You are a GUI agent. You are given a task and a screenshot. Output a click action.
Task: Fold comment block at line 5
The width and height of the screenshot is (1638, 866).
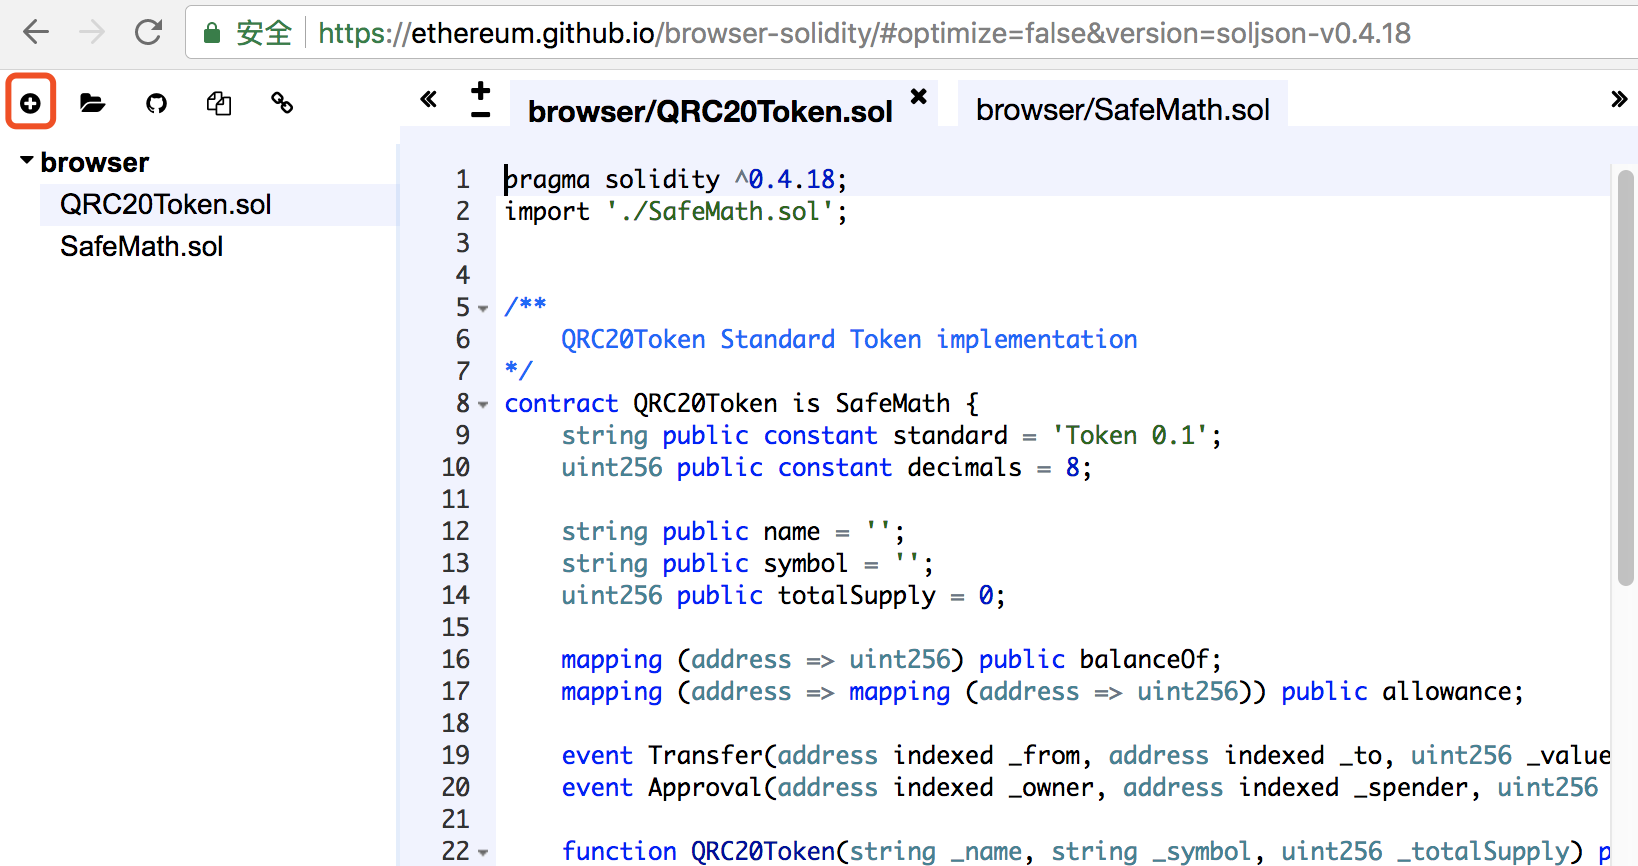pos(483,308)
